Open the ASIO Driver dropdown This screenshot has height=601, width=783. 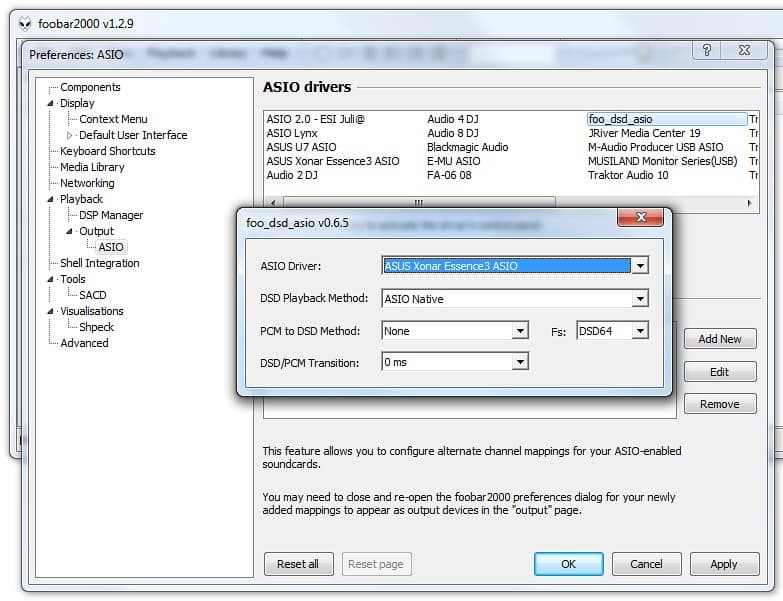pos(640,266)
